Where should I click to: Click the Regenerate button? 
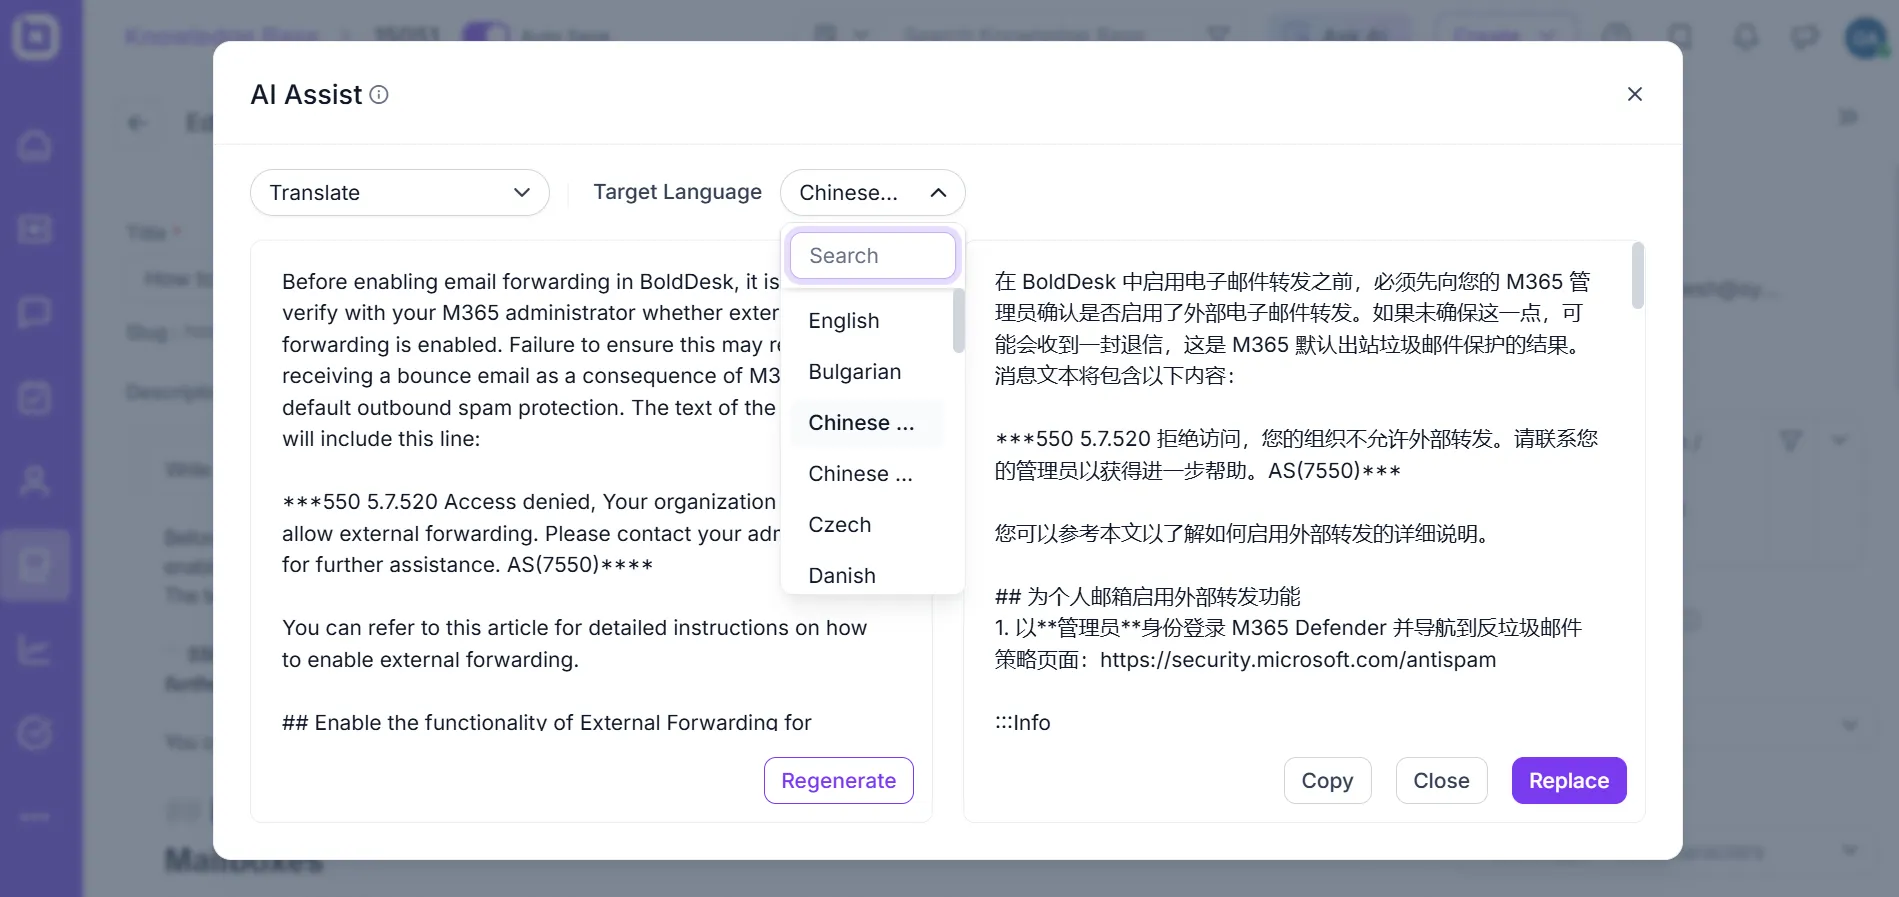(x=839, y=781)
